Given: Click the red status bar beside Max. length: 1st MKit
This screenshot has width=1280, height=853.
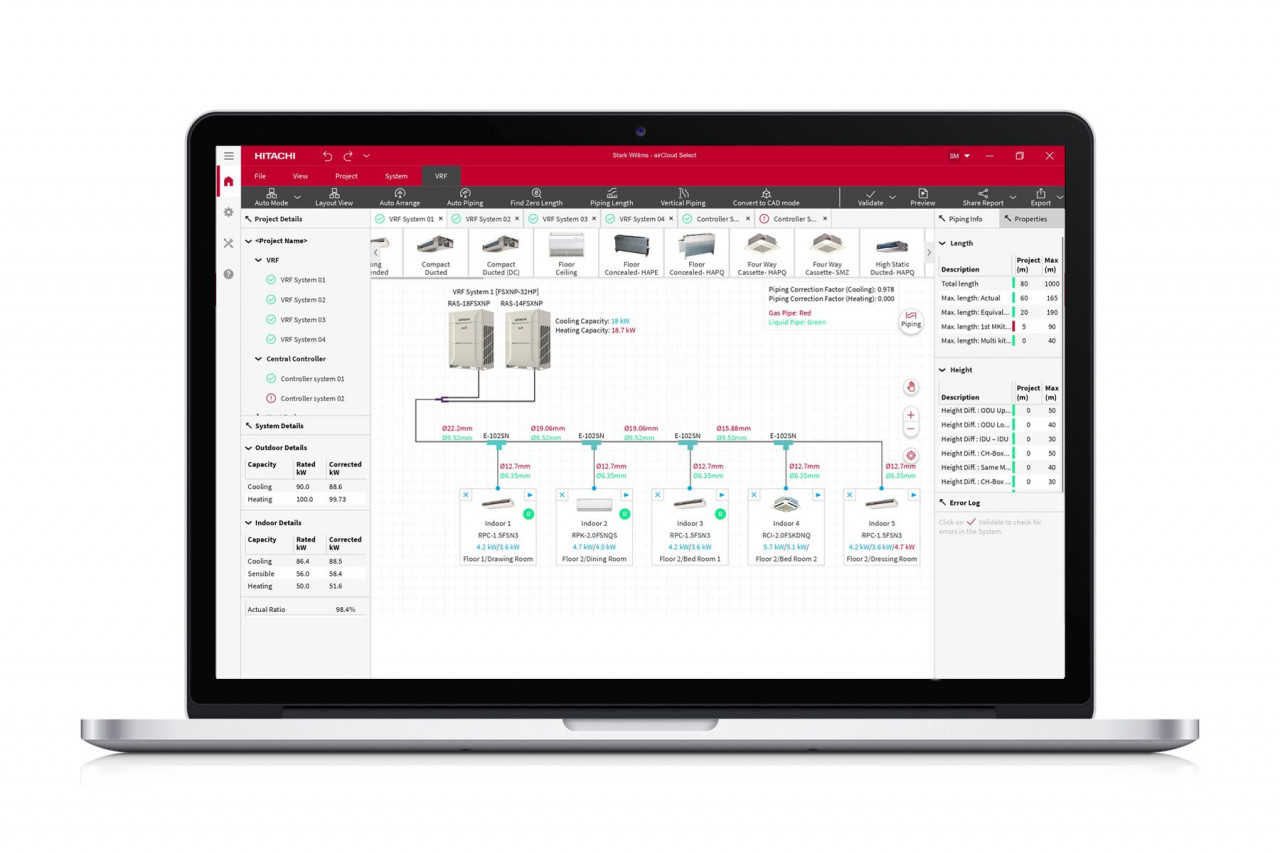Looking at the screenshot, I should pos(1014,326).
